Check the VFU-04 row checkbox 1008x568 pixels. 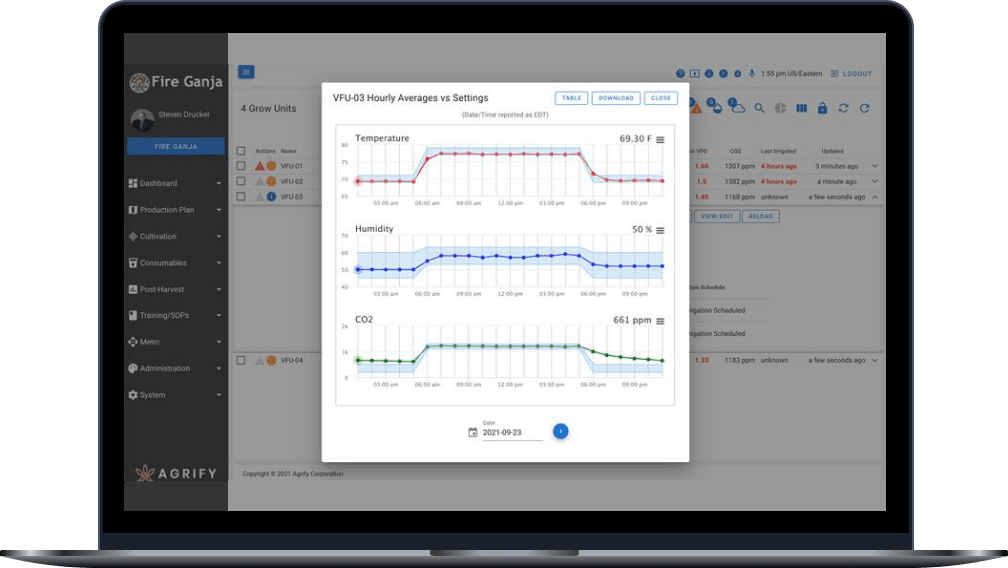[241, 360]
